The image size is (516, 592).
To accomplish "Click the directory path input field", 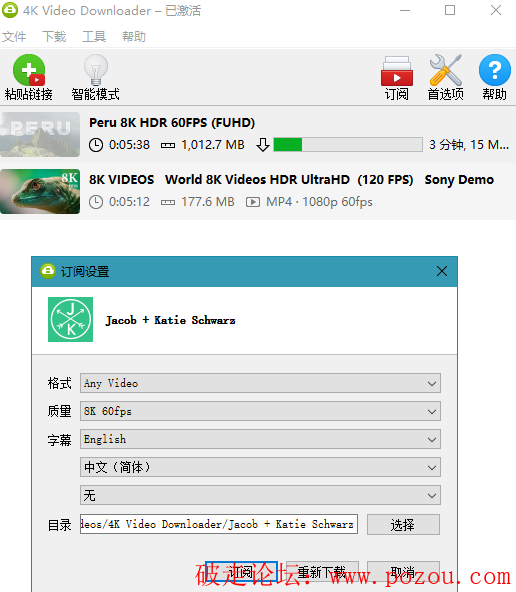I will click(219, 524).
